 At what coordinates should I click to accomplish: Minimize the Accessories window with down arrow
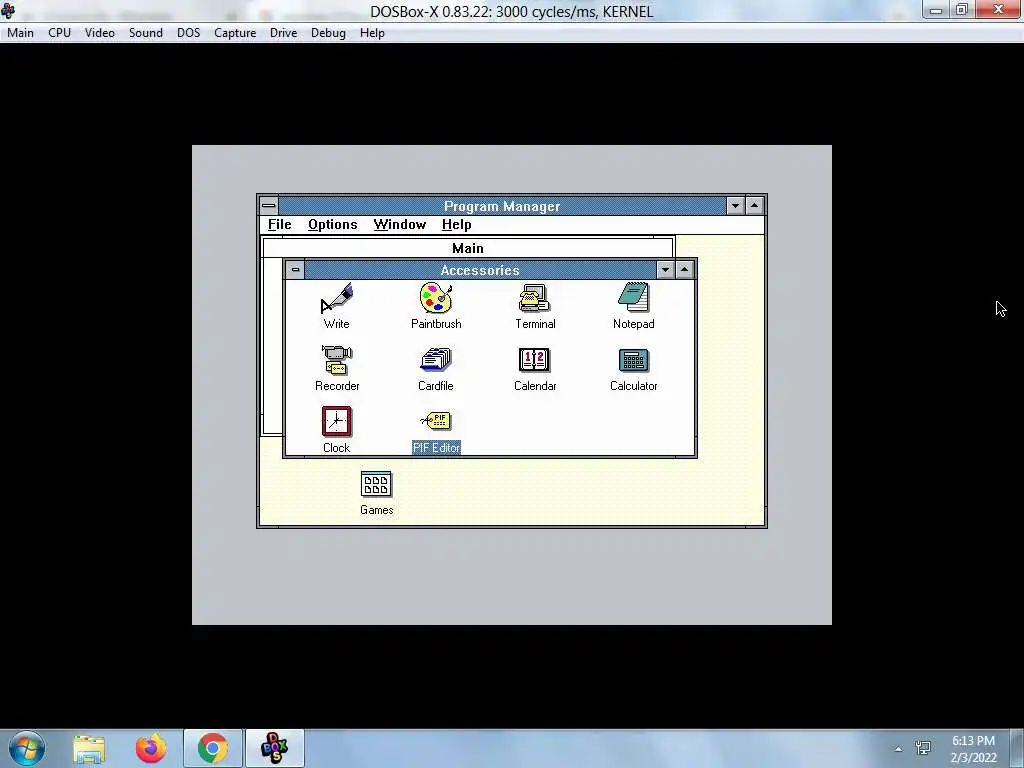665,269
